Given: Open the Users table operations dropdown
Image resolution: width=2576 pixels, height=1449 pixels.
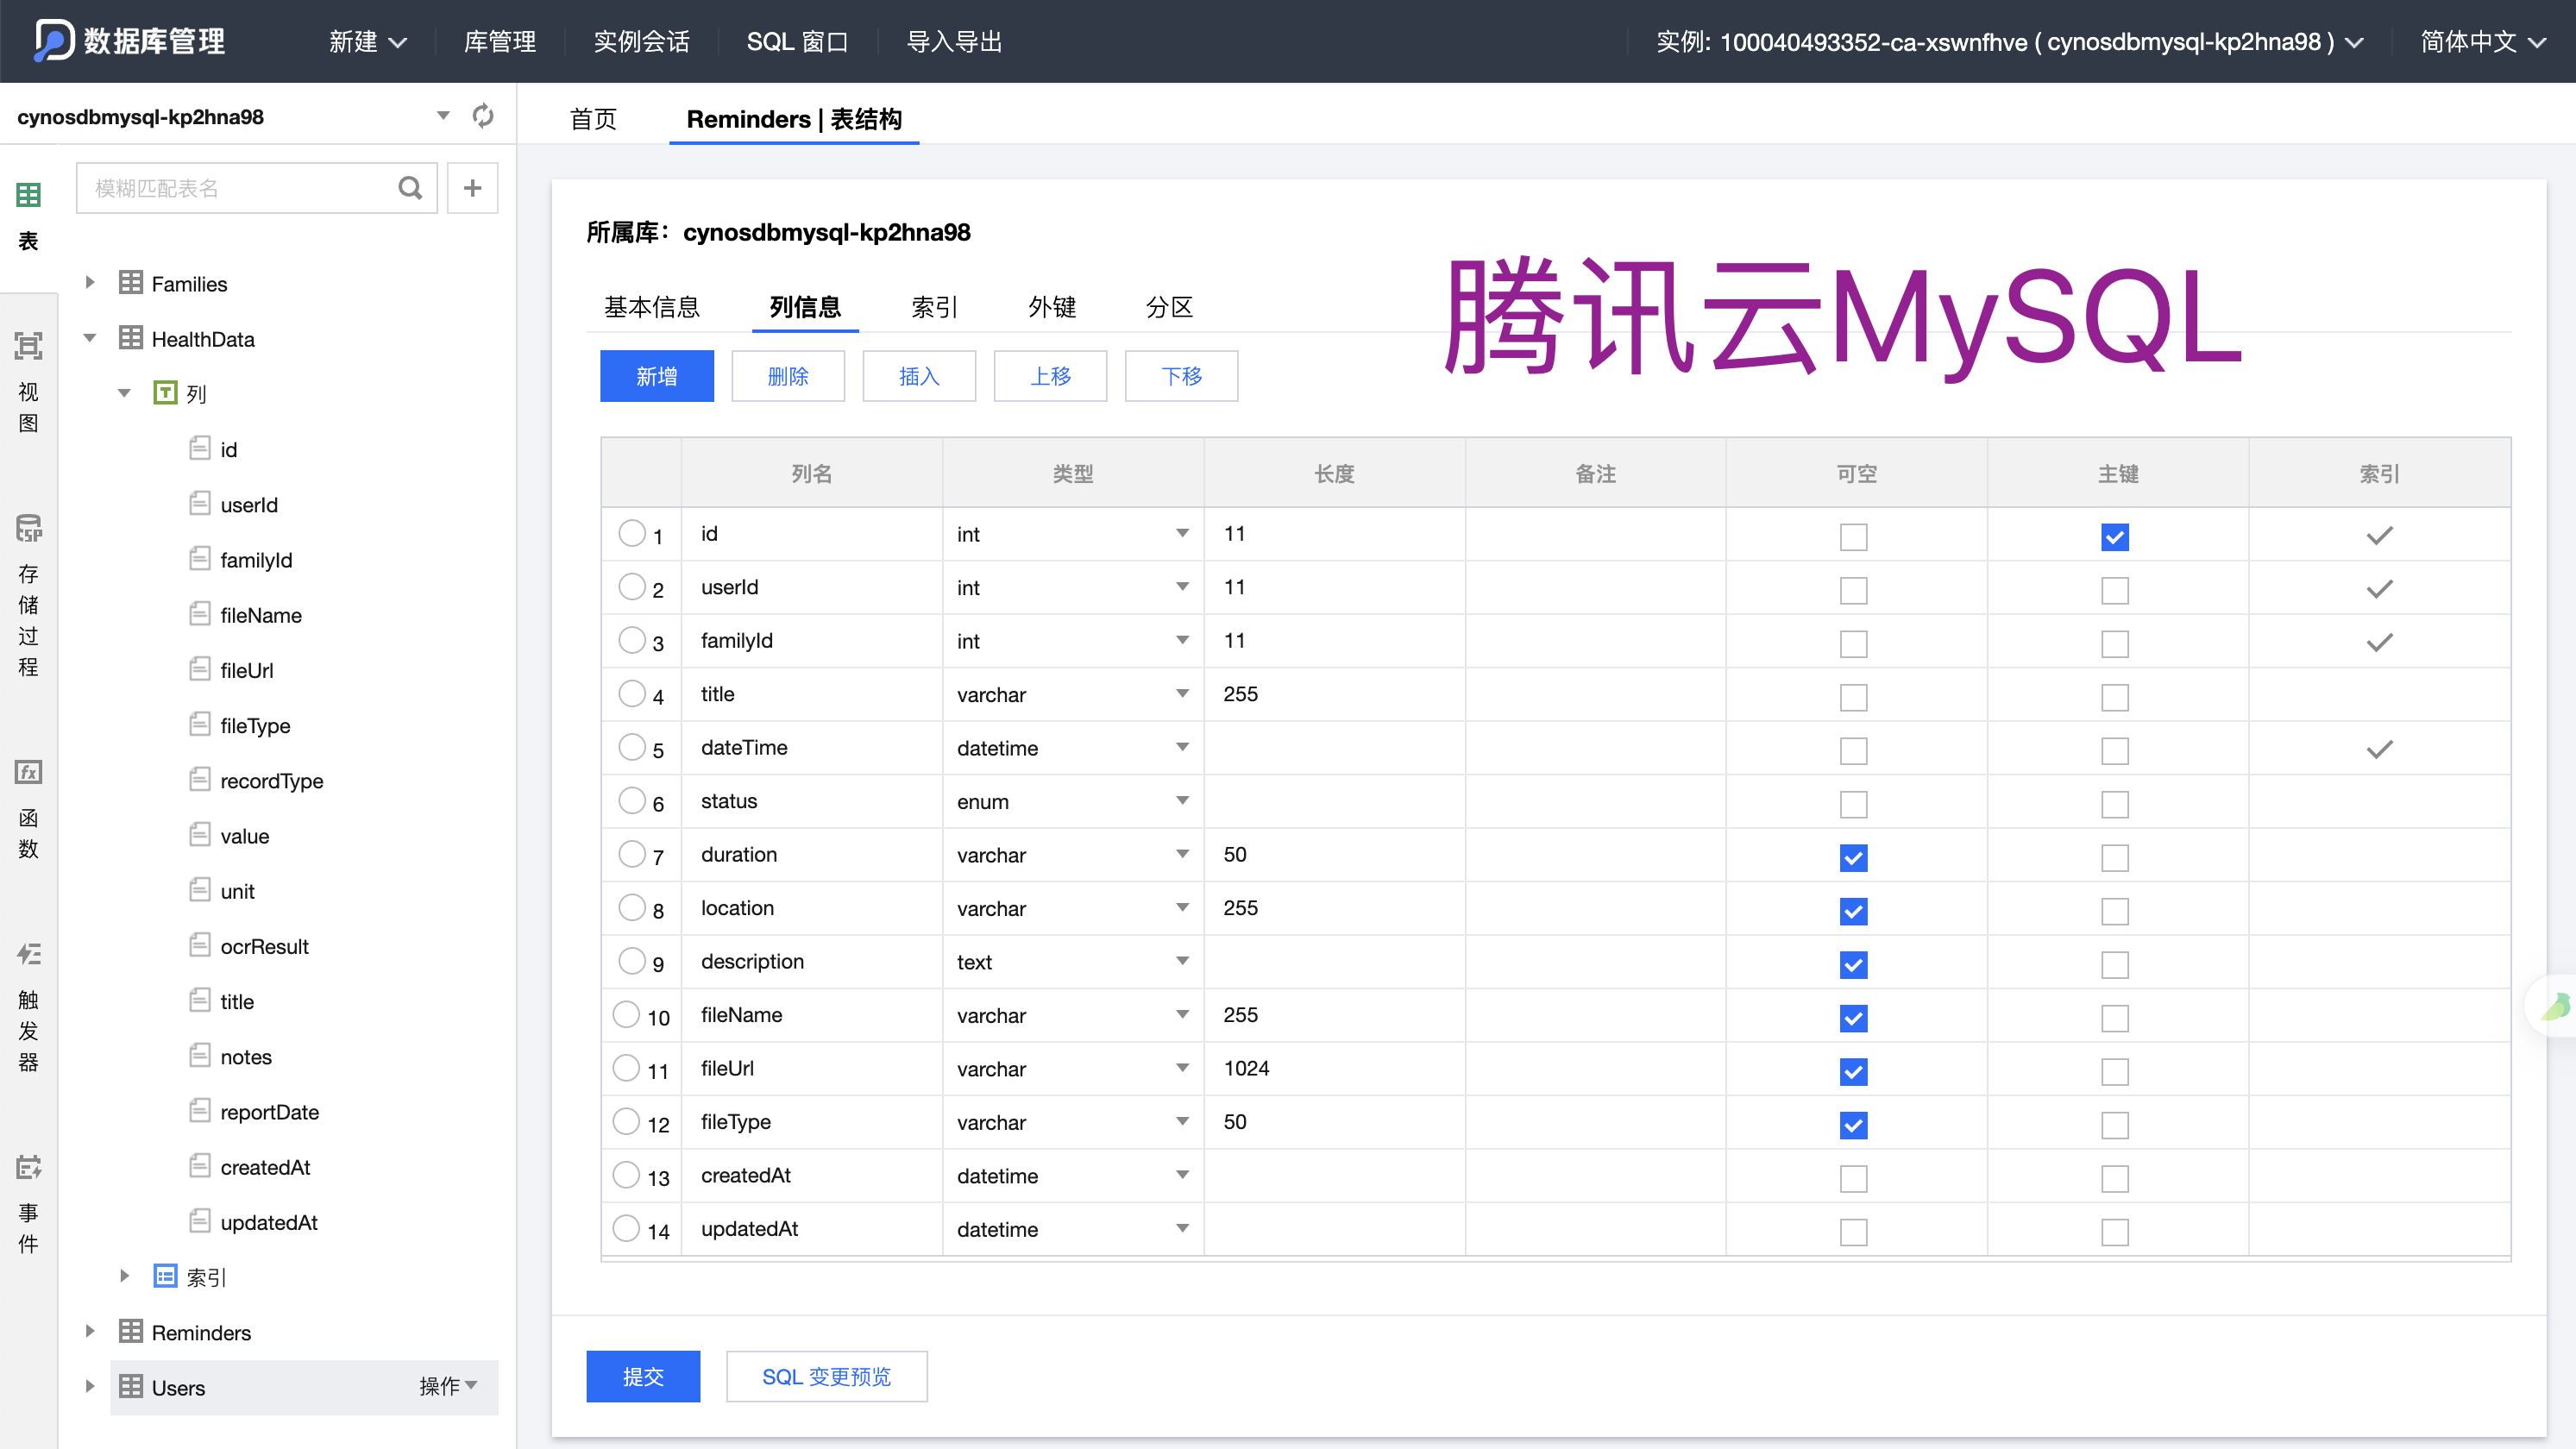Looking at the screenshot, I should (448, 1386).
